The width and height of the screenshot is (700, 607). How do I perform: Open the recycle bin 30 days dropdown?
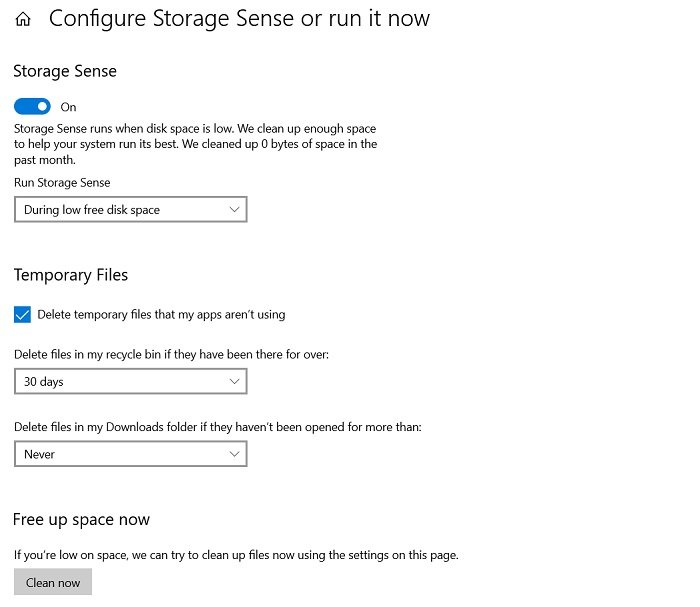pyautogui.click(x=130, y=381)
